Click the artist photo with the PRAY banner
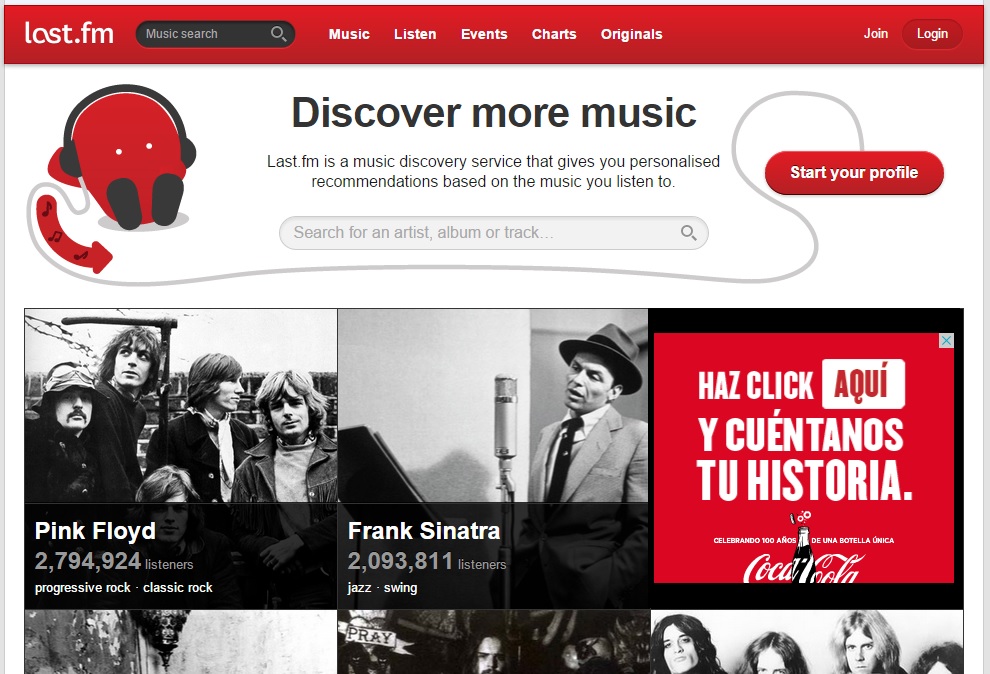Screen dimensions: 990x674 coord(494,642)
